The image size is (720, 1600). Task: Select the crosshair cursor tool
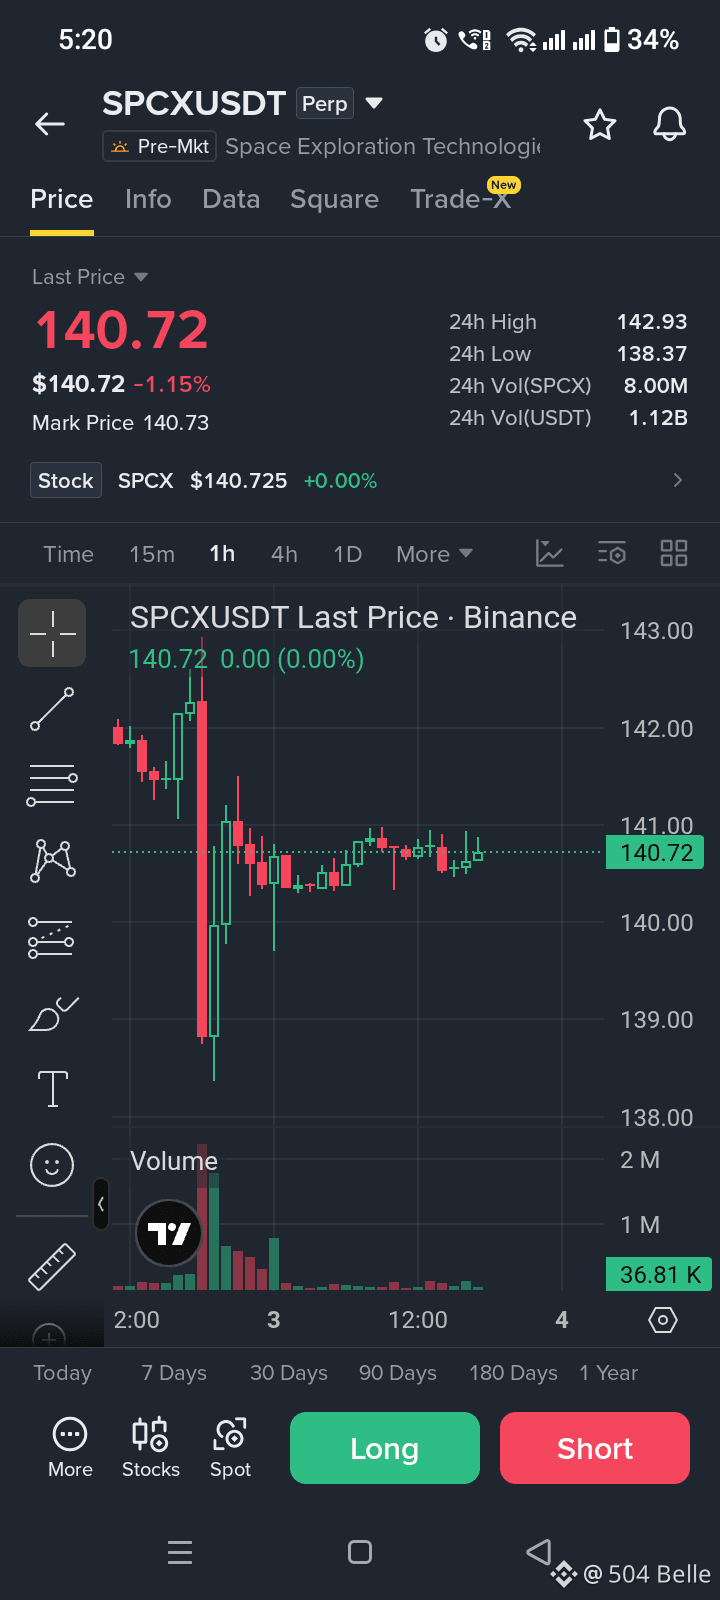coord(52,633)
